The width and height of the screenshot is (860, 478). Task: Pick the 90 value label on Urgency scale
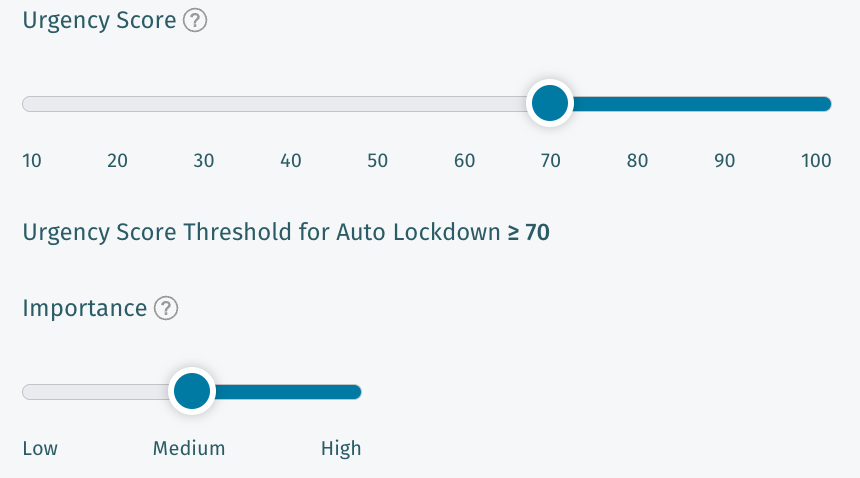[724, 161]
